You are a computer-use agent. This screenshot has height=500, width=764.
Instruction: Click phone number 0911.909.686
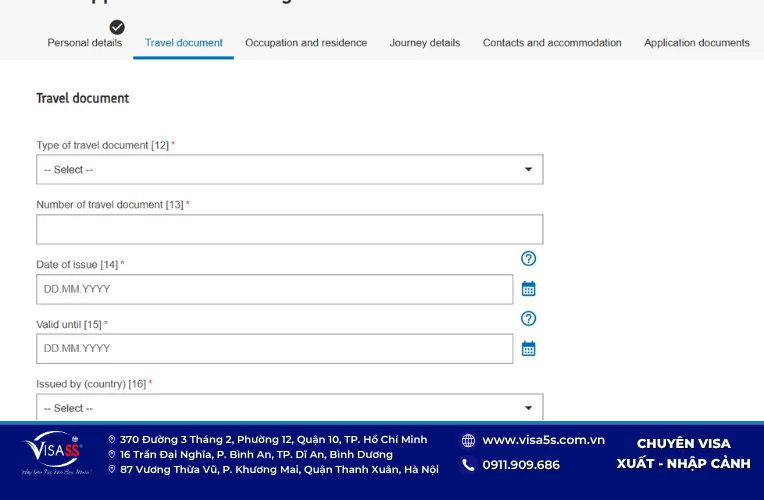[521, 465]
